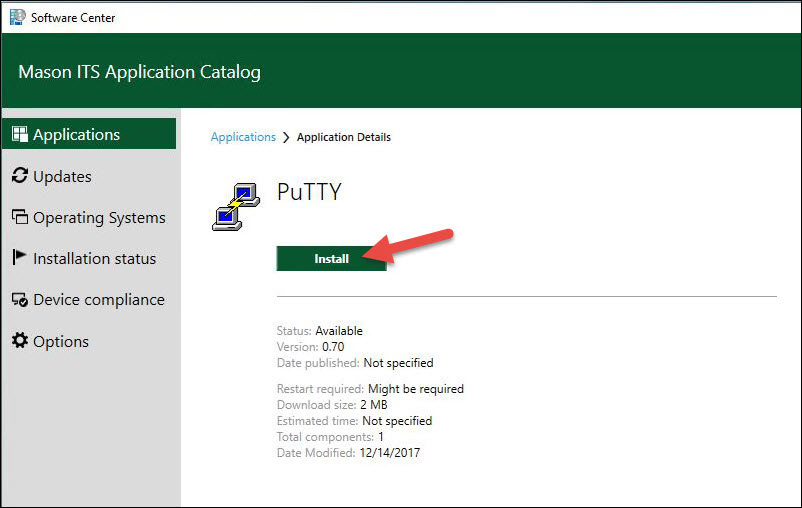Image resolution: width=802 pixels, height=508 pixels.
Task: Switch to the Updates section
Action: (62, 177)
